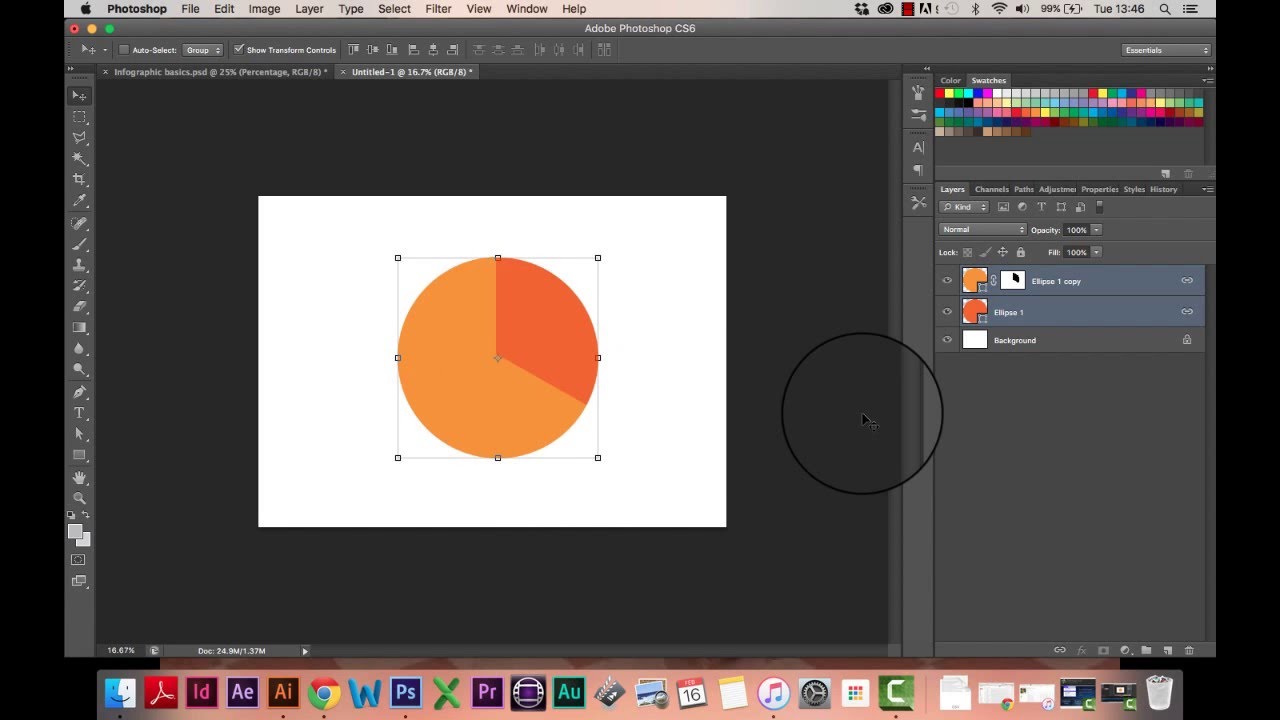Open the layer filter Kind dropdown

click(964, 207)
